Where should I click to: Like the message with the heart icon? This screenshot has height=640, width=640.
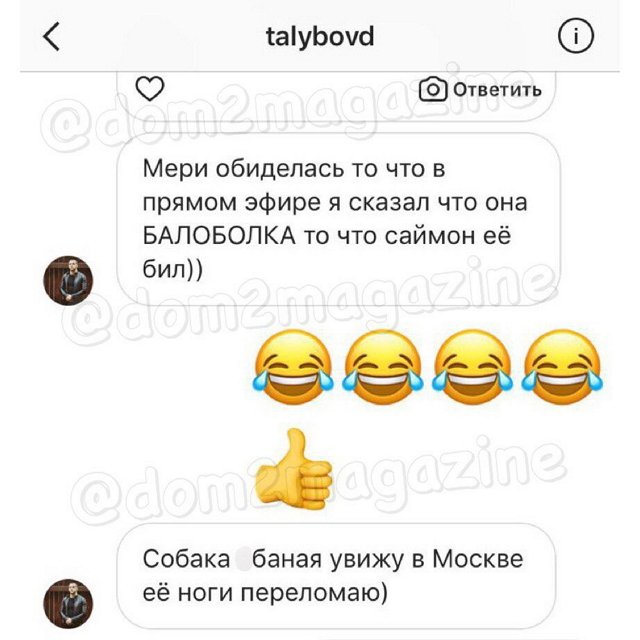[x=150, y=88]
